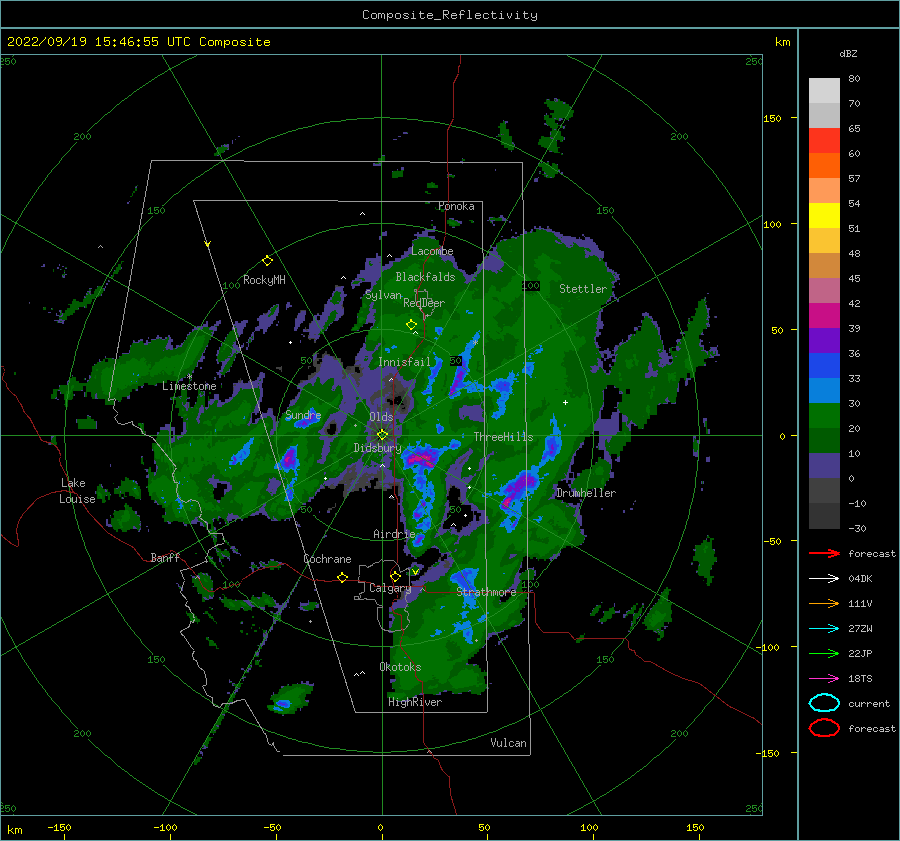Viewport: 900px width, 841px height.
Task: Select the yellow 54 dBZ swatch
Action: pyautogui.click(x=824, y=216)
